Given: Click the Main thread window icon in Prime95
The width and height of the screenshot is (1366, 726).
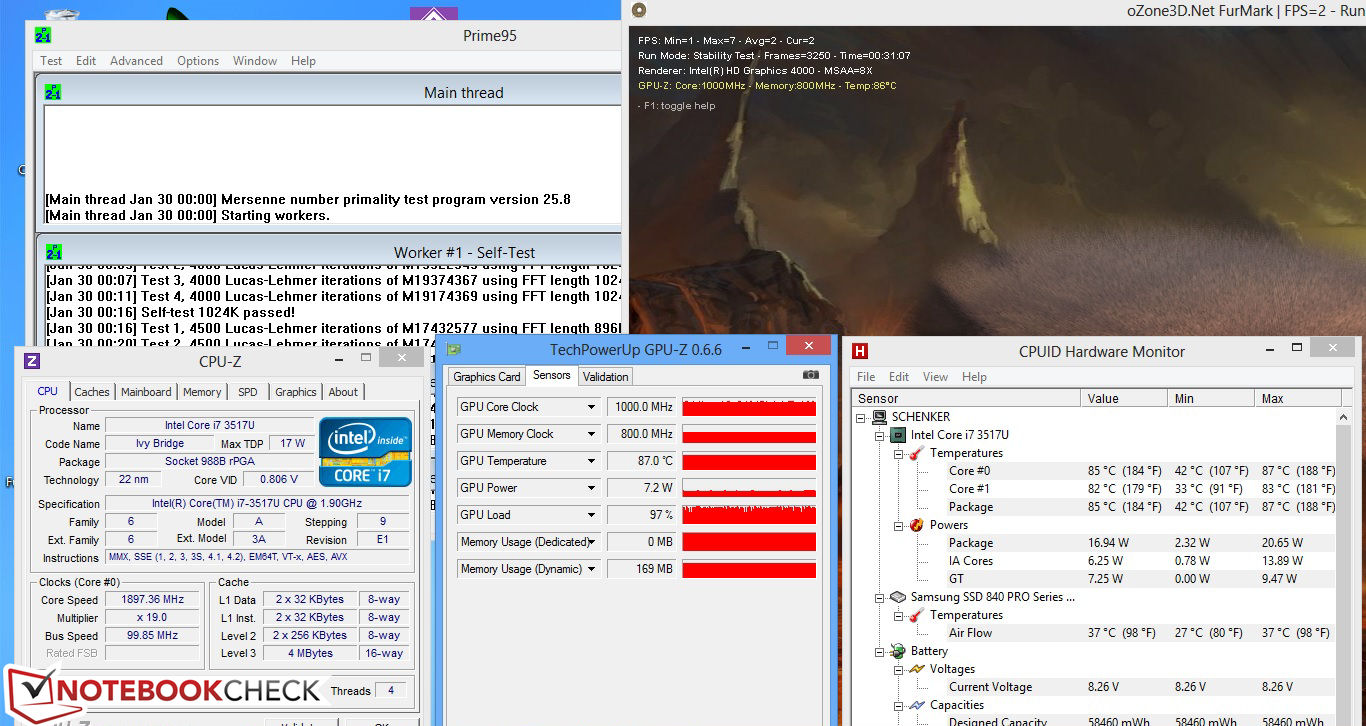Looking at the screenshot, I should [x=53, y=92].
